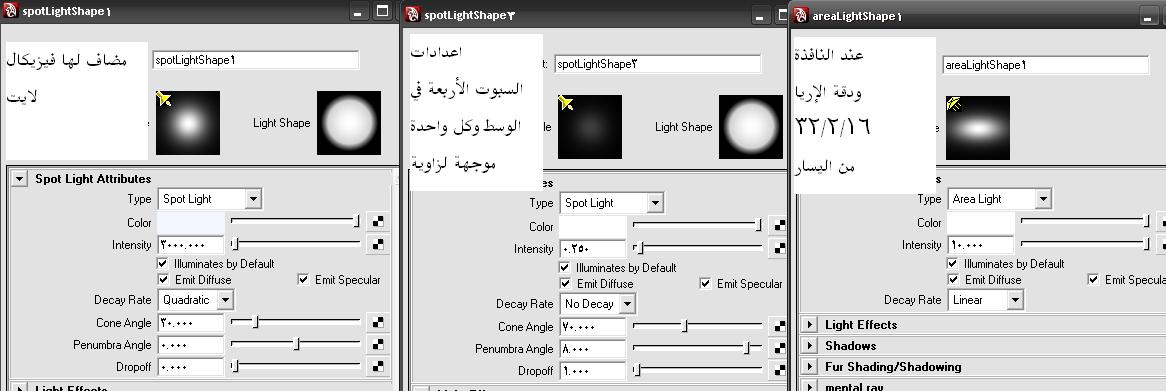
Task: Click the map button beside spotLightShape1 Dropoff
Action: tap(378, 366)
